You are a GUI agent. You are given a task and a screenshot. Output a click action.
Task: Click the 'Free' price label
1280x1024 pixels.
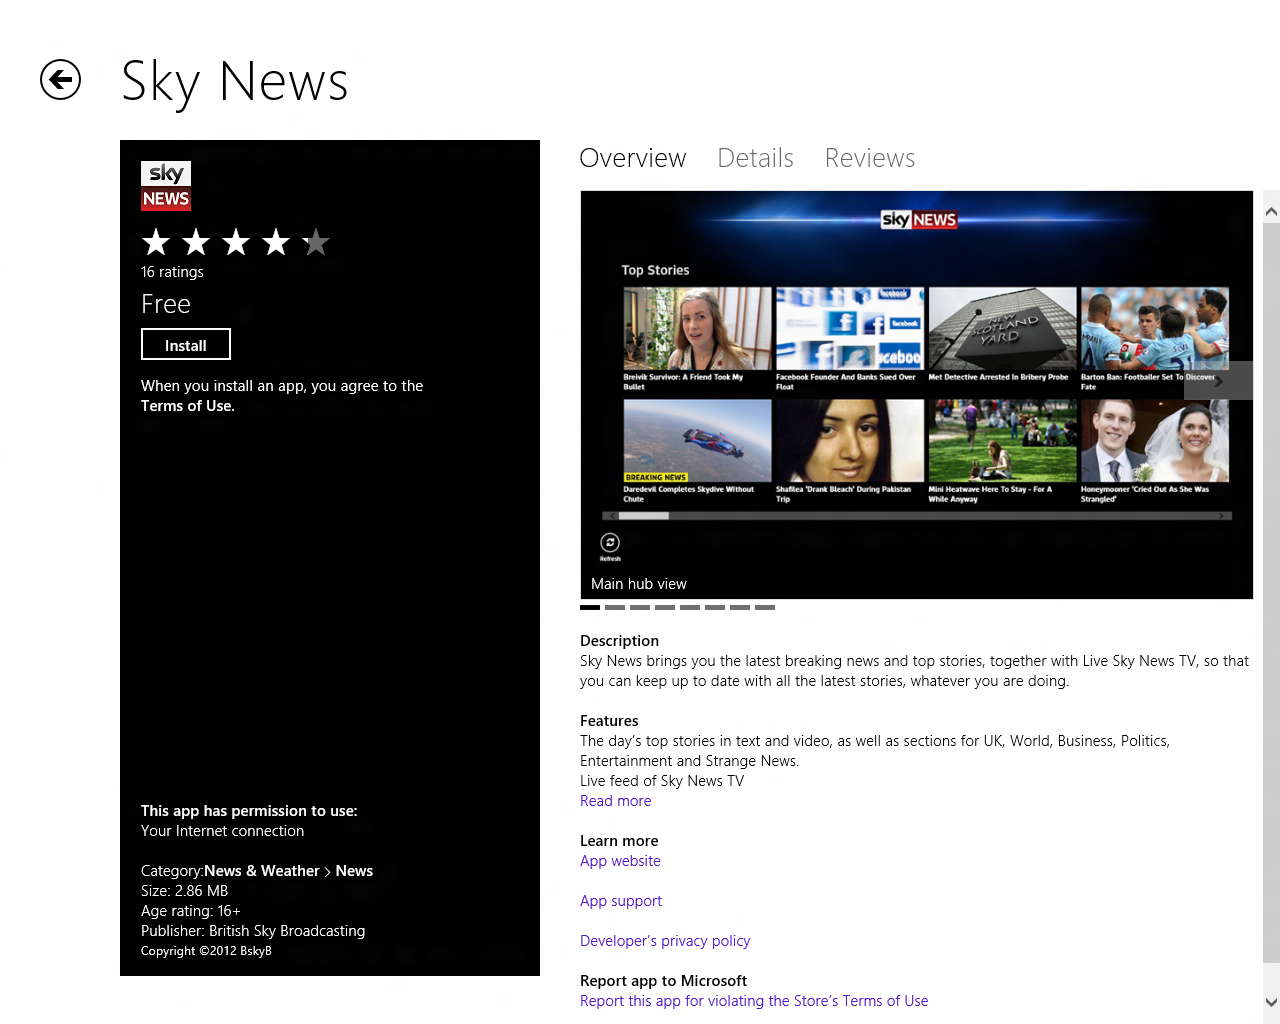(166, 304)
